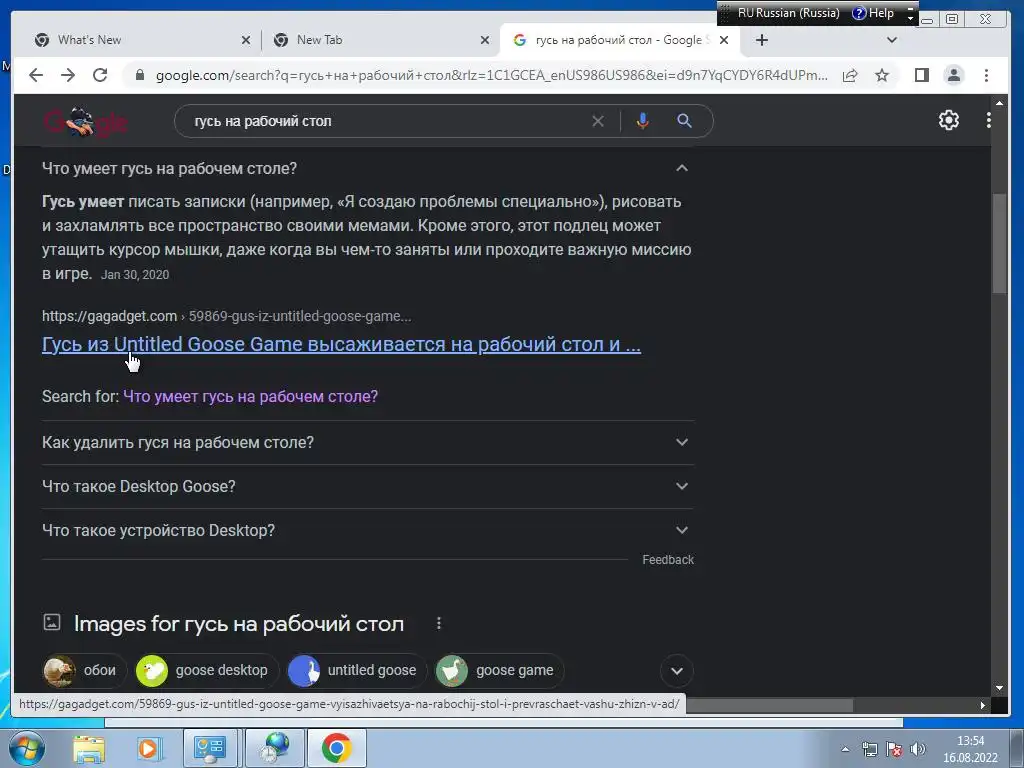
Task: Click the browser forward arrow
Action: click(x=68, y=75)
